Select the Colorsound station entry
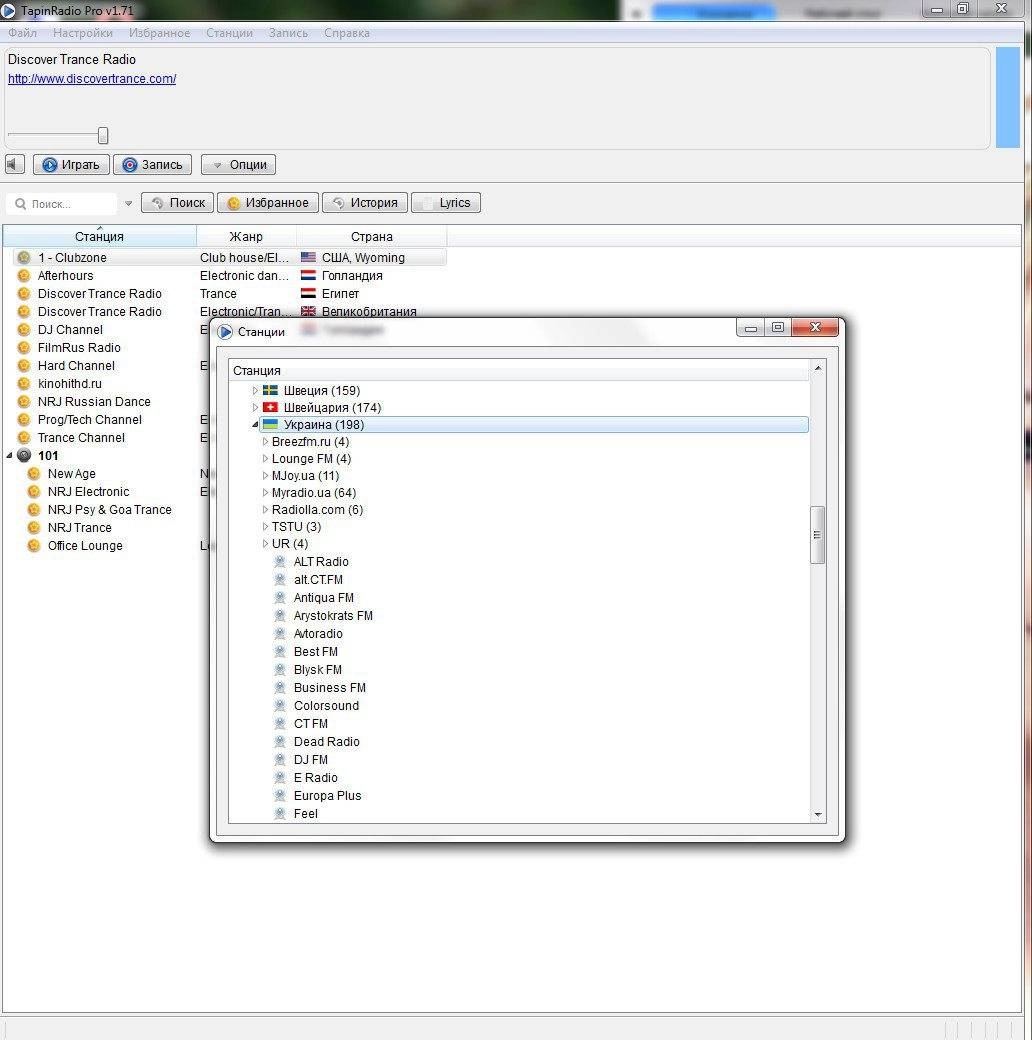The image size is (1032, 1040). pos(326,706)
